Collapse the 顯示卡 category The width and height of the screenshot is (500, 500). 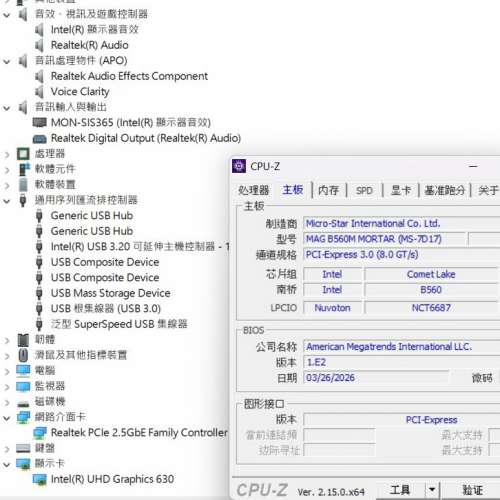(7, 464)
